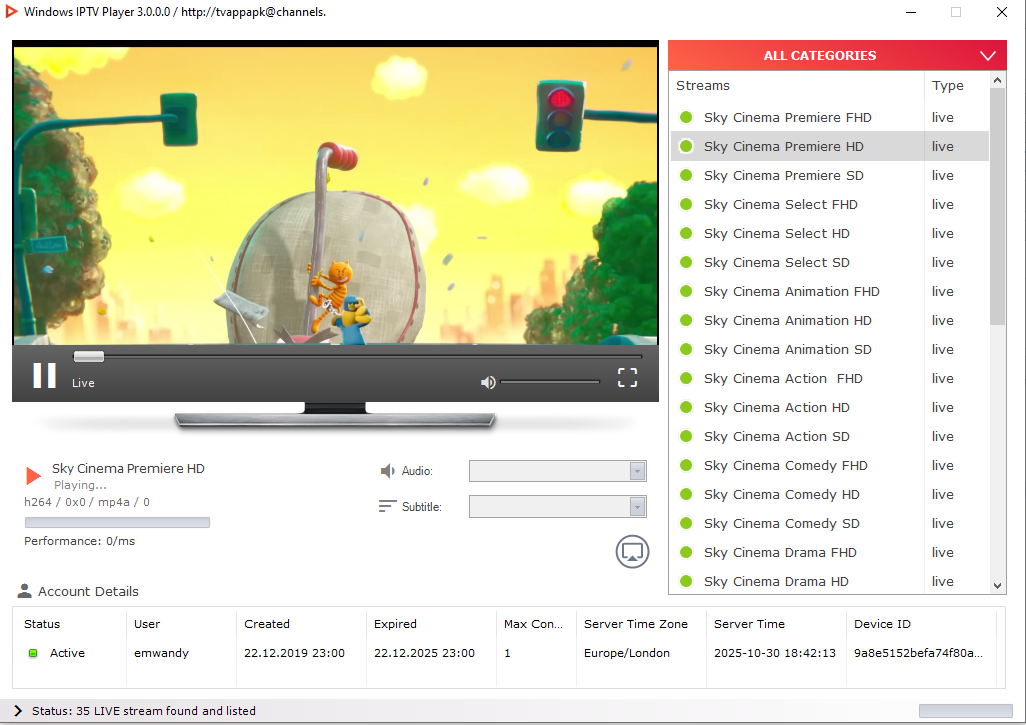
Task: Click the Account Details person icon
Action: [x=25, y=591]
